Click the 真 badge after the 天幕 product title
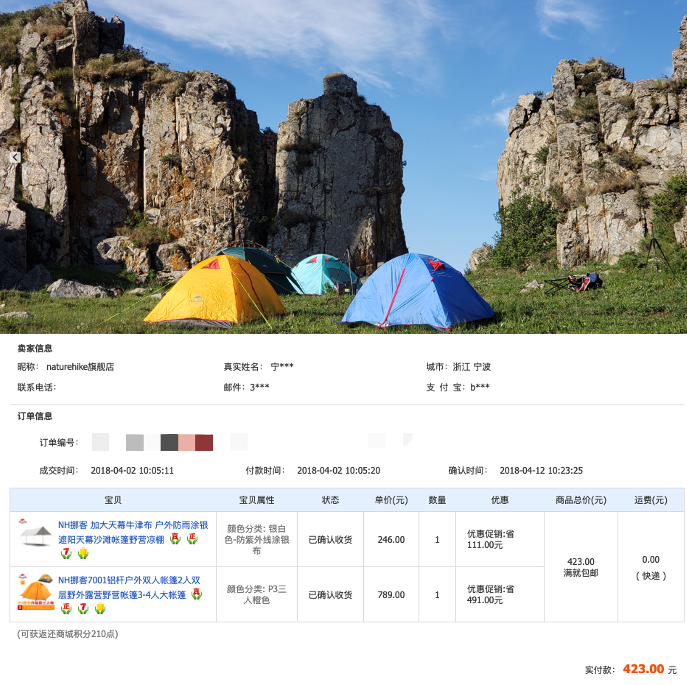 (x=175, y=539)
